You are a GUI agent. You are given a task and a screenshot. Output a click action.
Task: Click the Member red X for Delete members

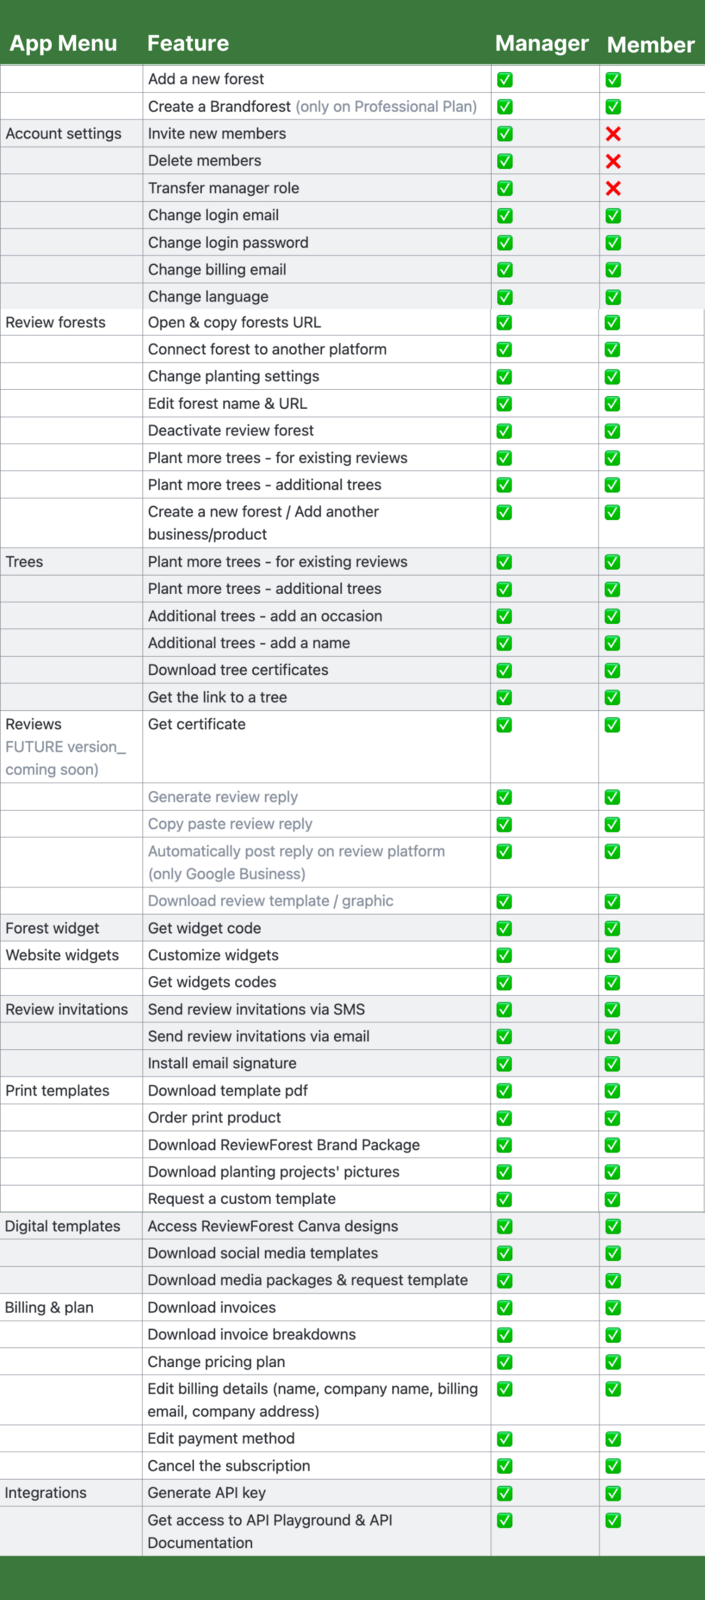pyautogui.click(x=613, y=161)
